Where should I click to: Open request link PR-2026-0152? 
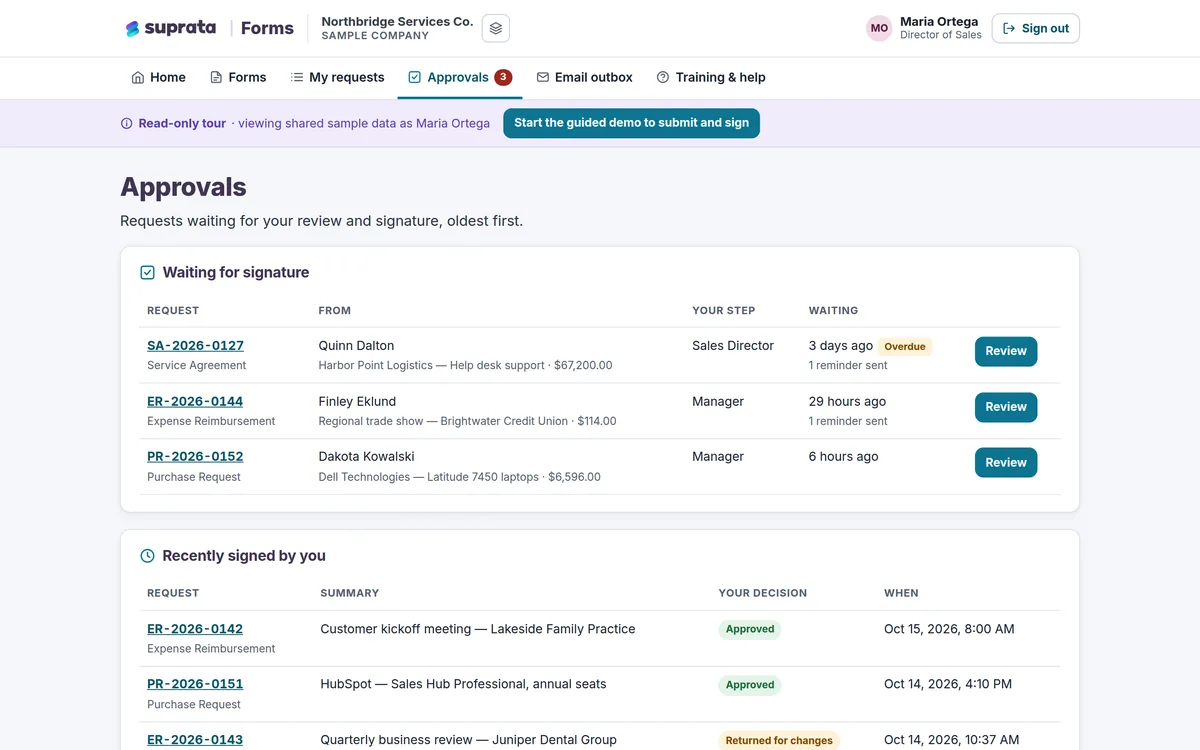coord(195,456)
